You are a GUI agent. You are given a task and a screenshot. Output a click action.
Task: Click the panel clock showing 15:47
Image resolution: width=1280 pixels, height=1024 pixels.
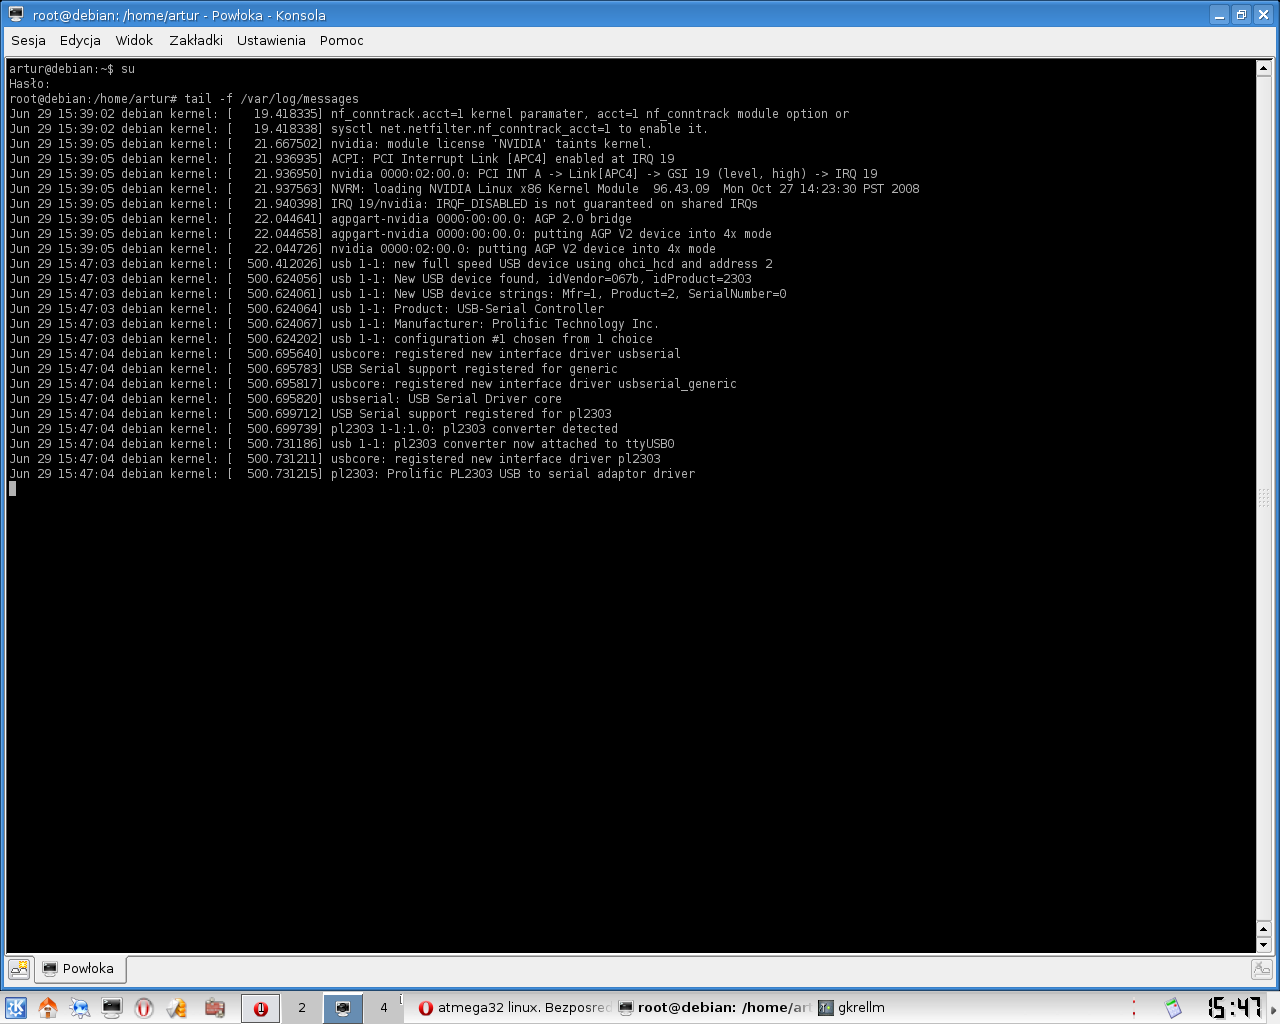[x=1234, y=1007]
